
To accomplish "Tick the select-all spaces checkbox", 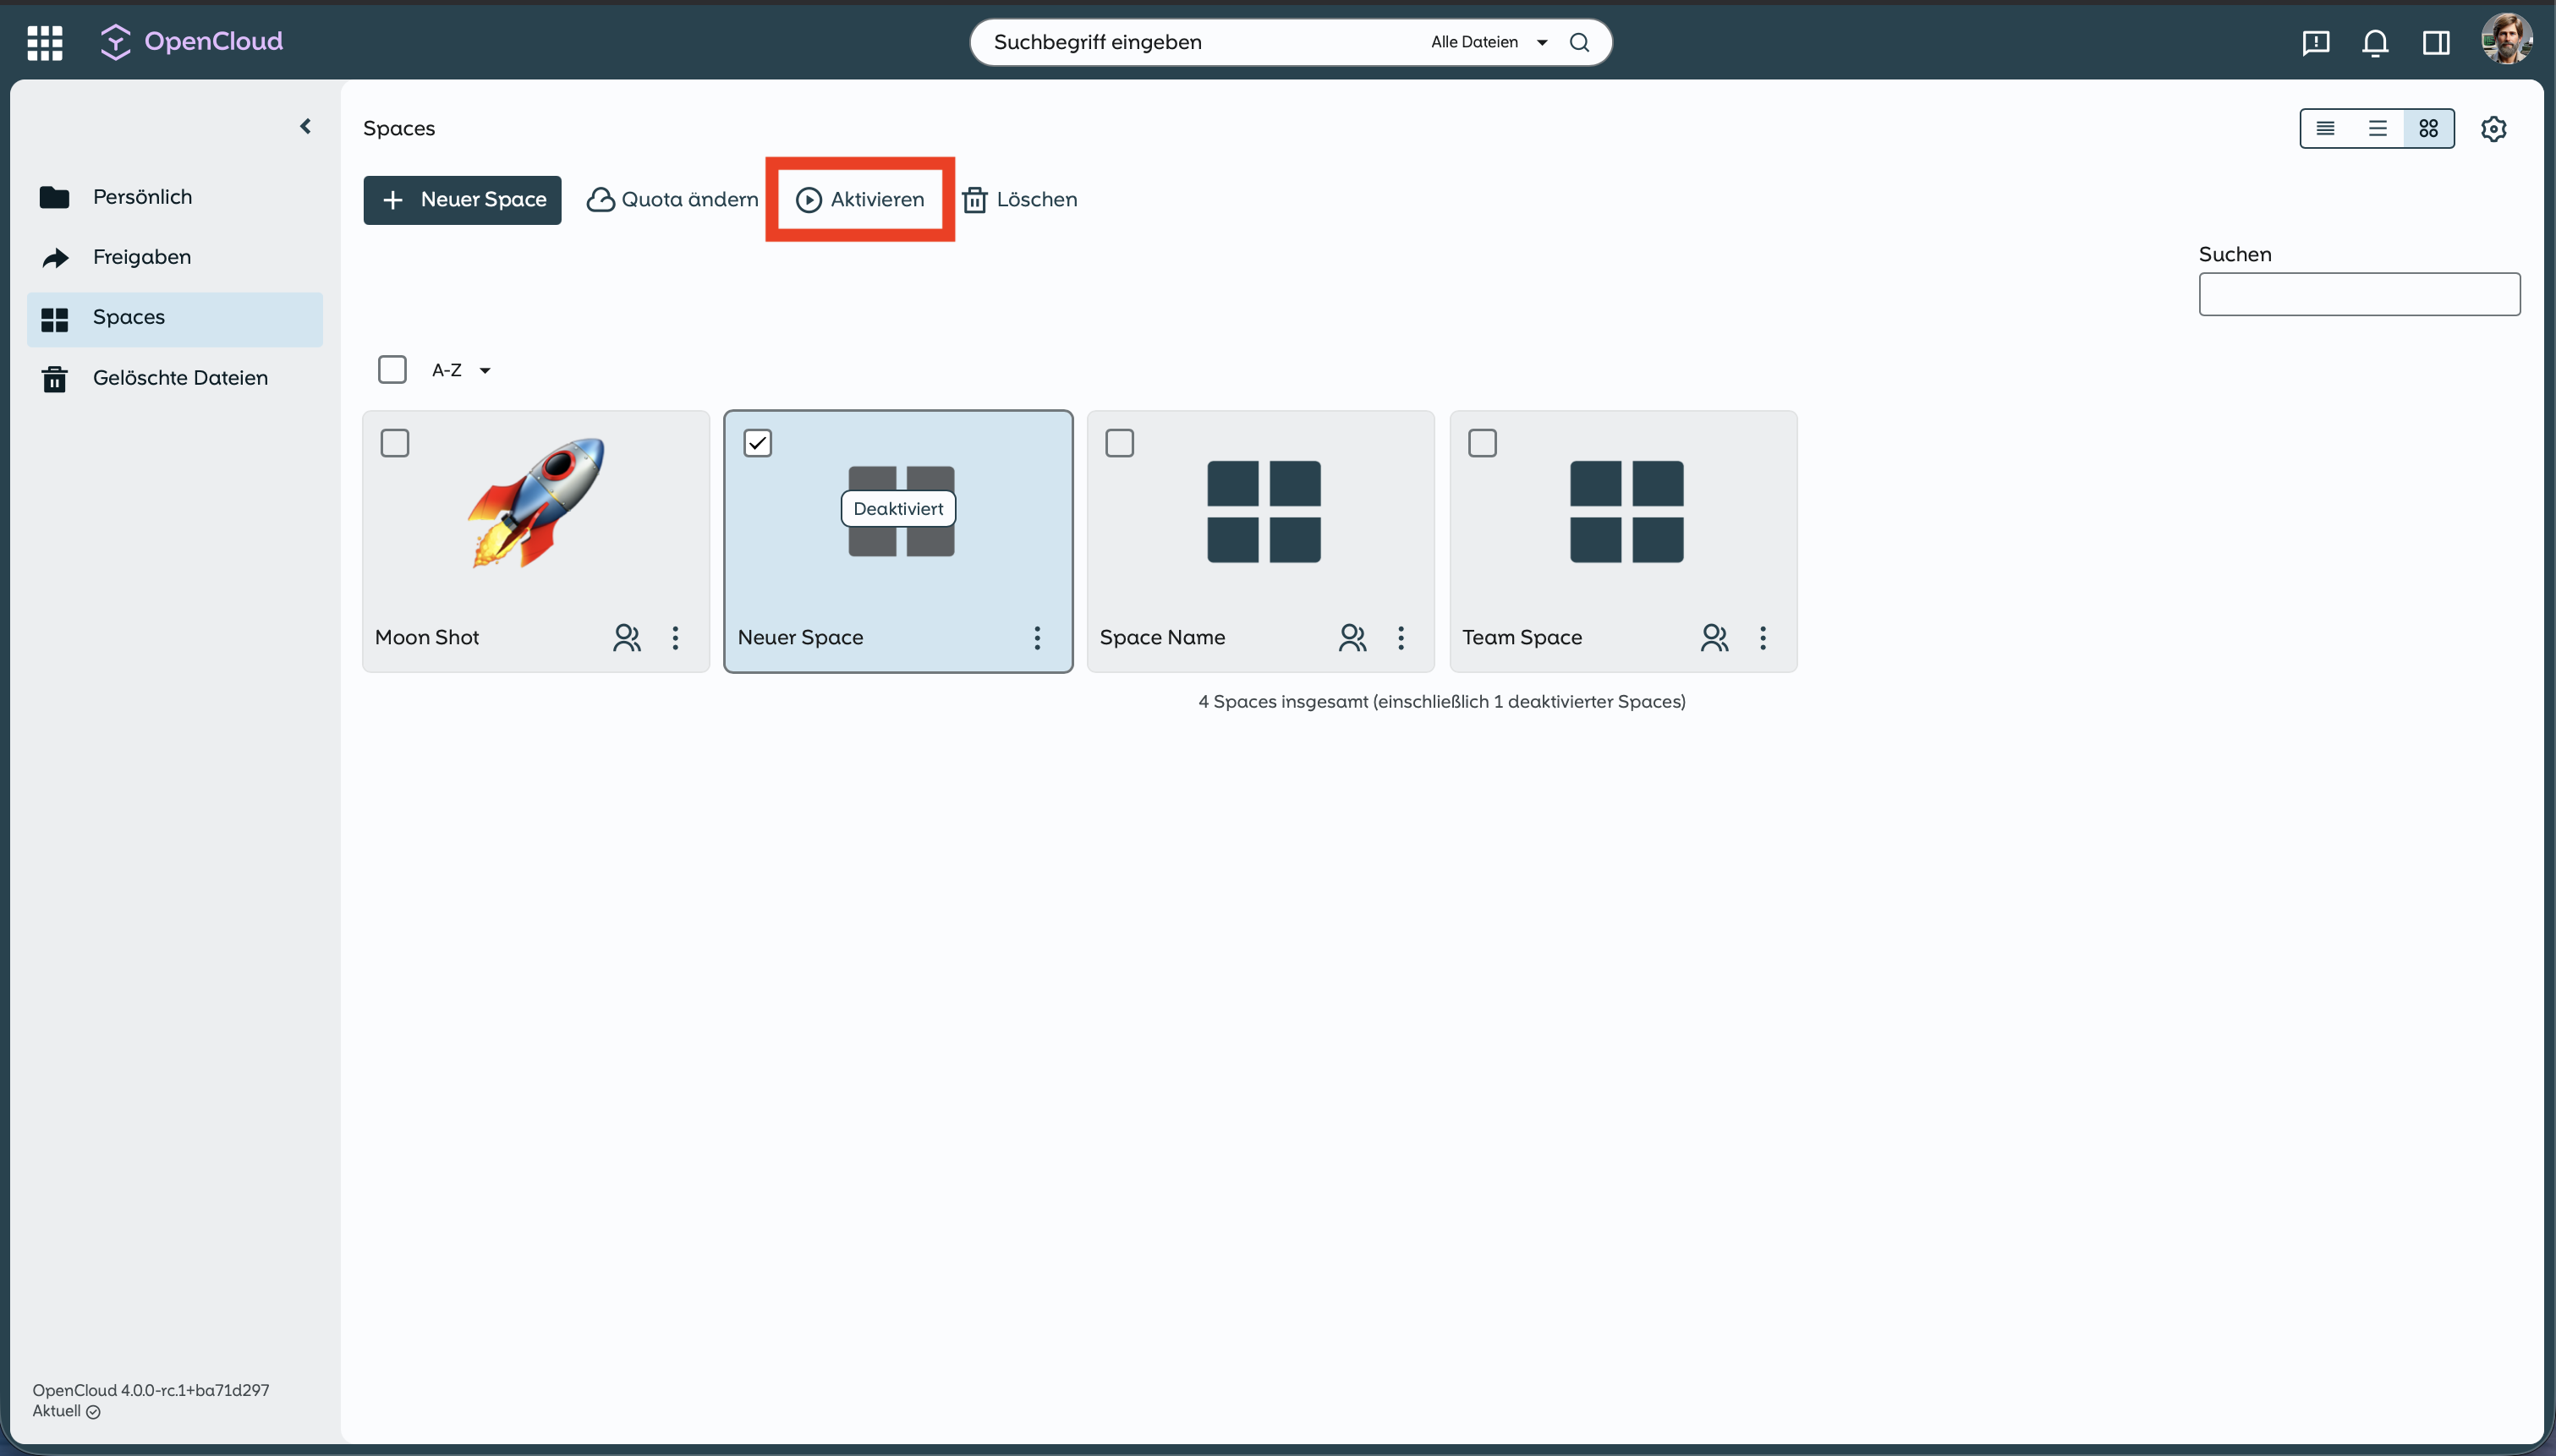I will pos(392,370).
